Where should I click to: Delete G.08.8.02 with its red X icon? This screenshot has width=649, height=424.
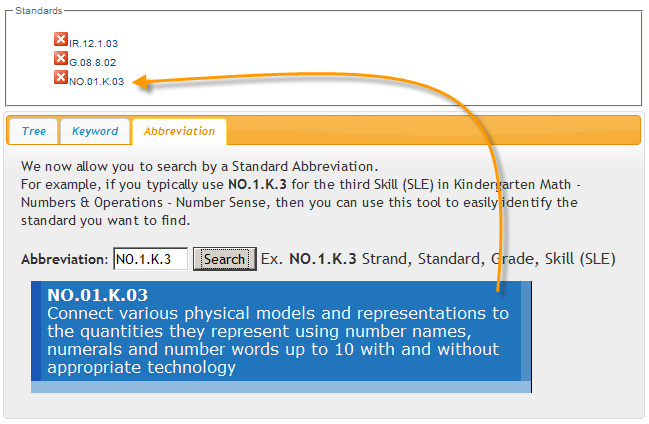(x=61, y=58)
